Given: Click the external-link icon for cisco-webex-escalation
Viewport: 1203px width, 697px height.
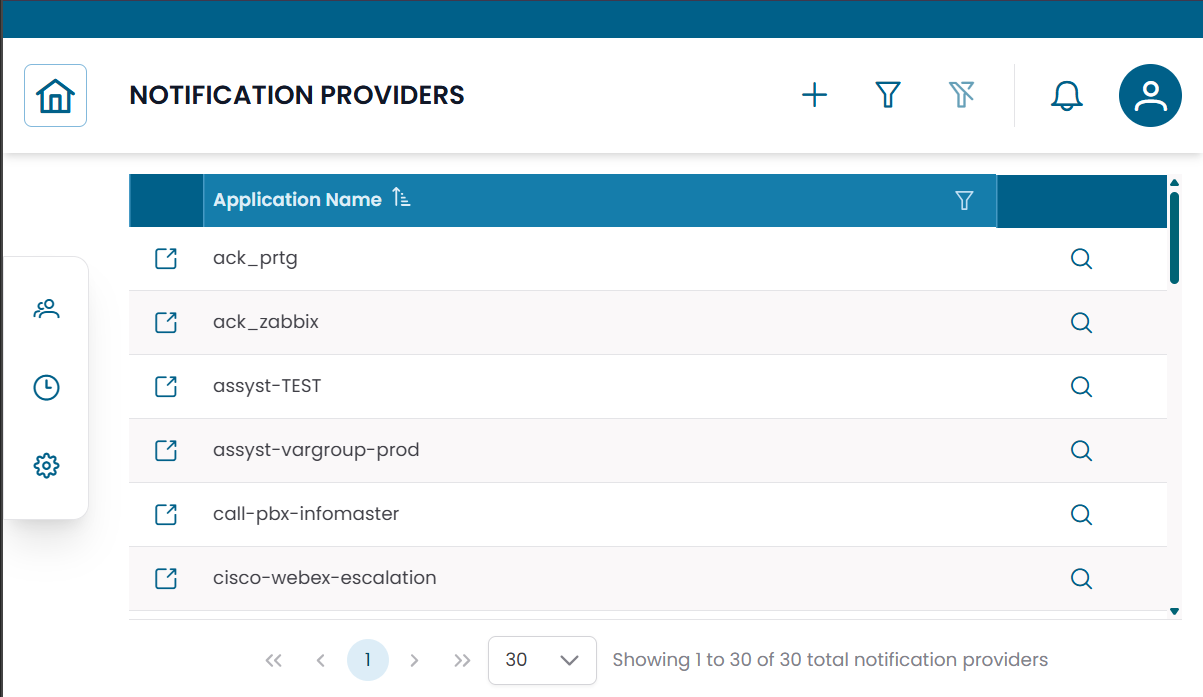Looking at the screenshot, I should point(165,578).
